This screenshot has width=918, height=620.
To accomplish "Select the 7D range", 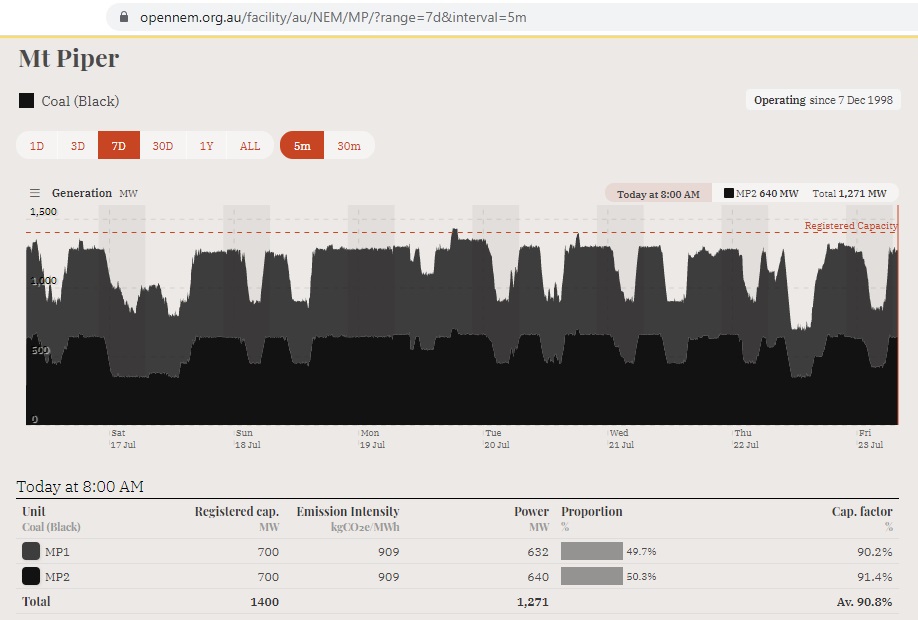I will [x=119, y=146].
